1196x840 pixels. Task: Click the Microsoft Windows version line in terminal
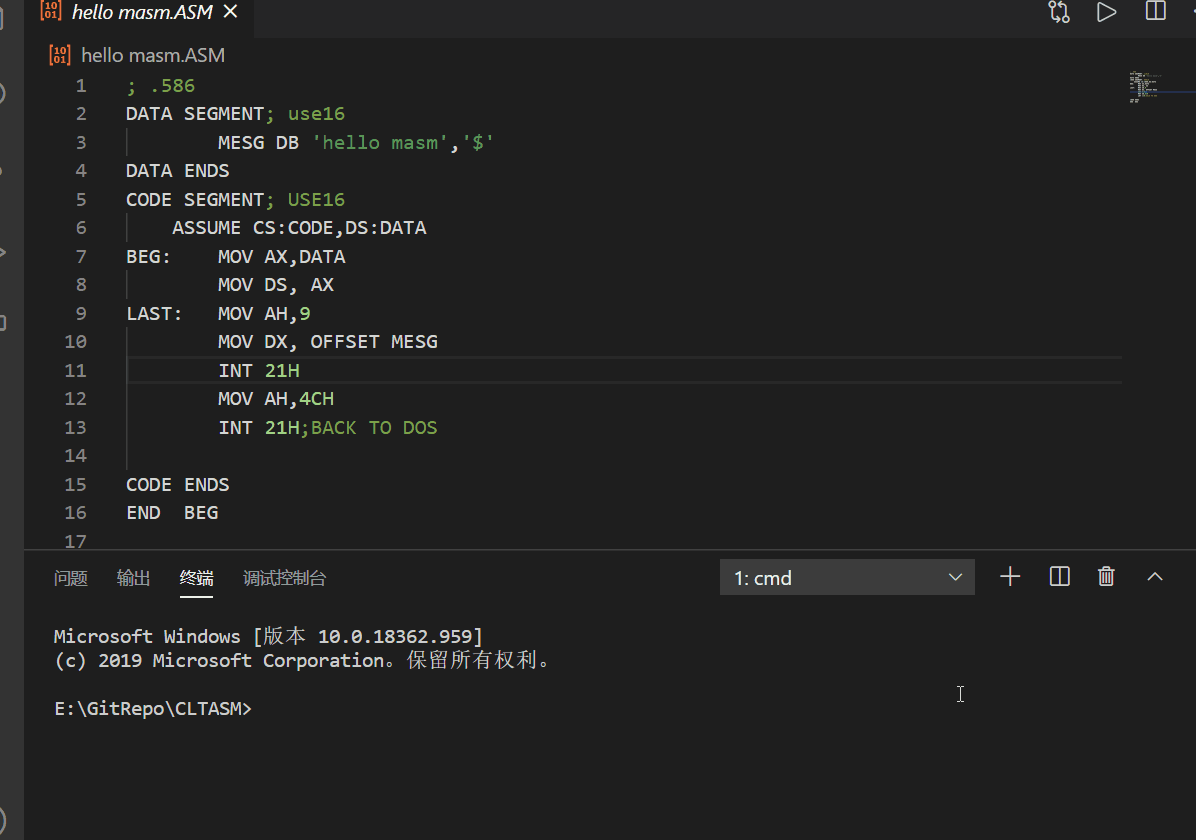click(x=268, y=636)
